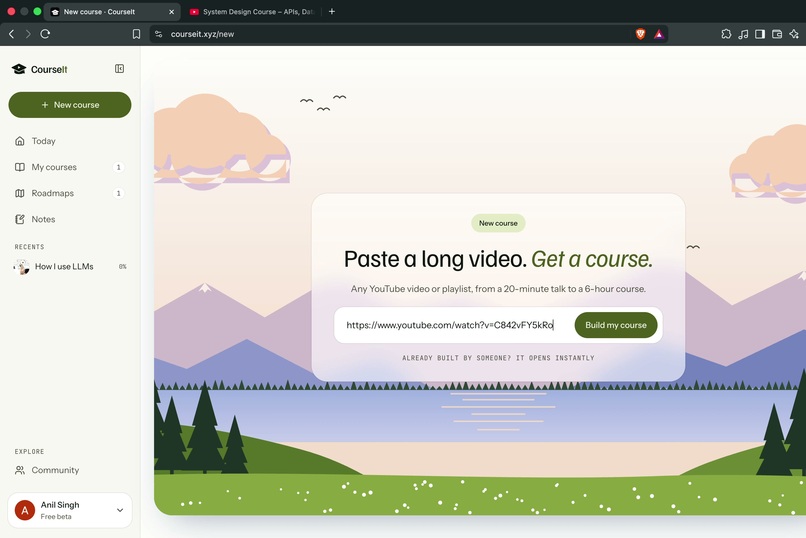Click the 0% progress label
The width and height of the screenshot is (806, 538).
tap(122, 267)
